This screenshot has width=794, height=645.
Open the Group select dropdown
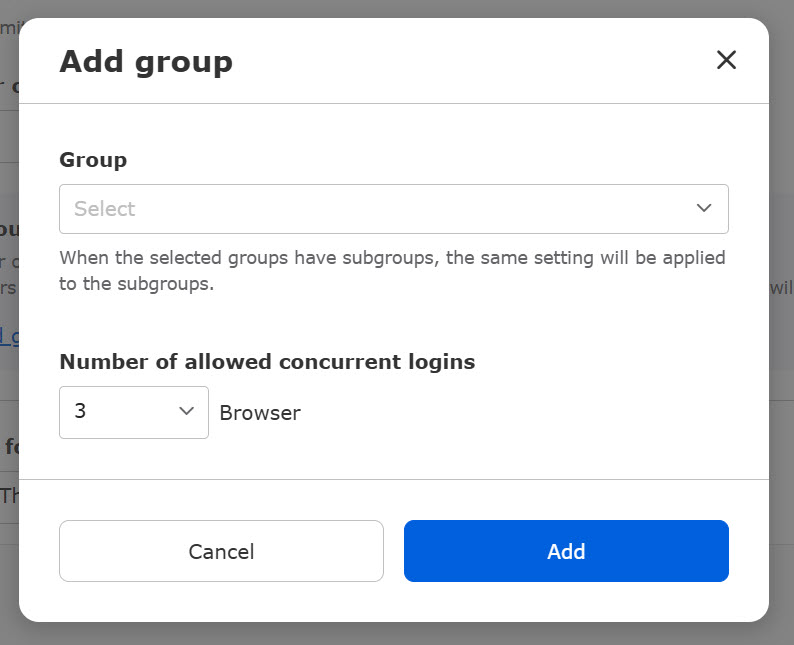click(393, 209)
